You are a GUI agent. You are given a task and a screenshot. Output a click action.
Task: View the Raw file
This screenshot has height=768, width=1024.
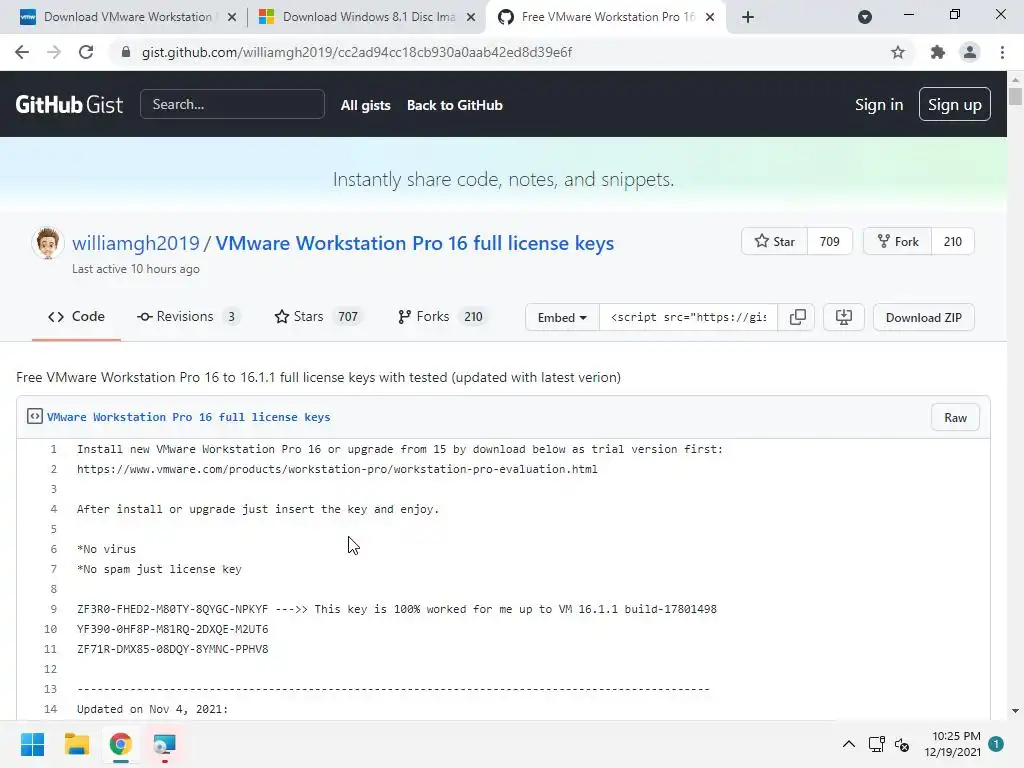(x=955, y=418)
